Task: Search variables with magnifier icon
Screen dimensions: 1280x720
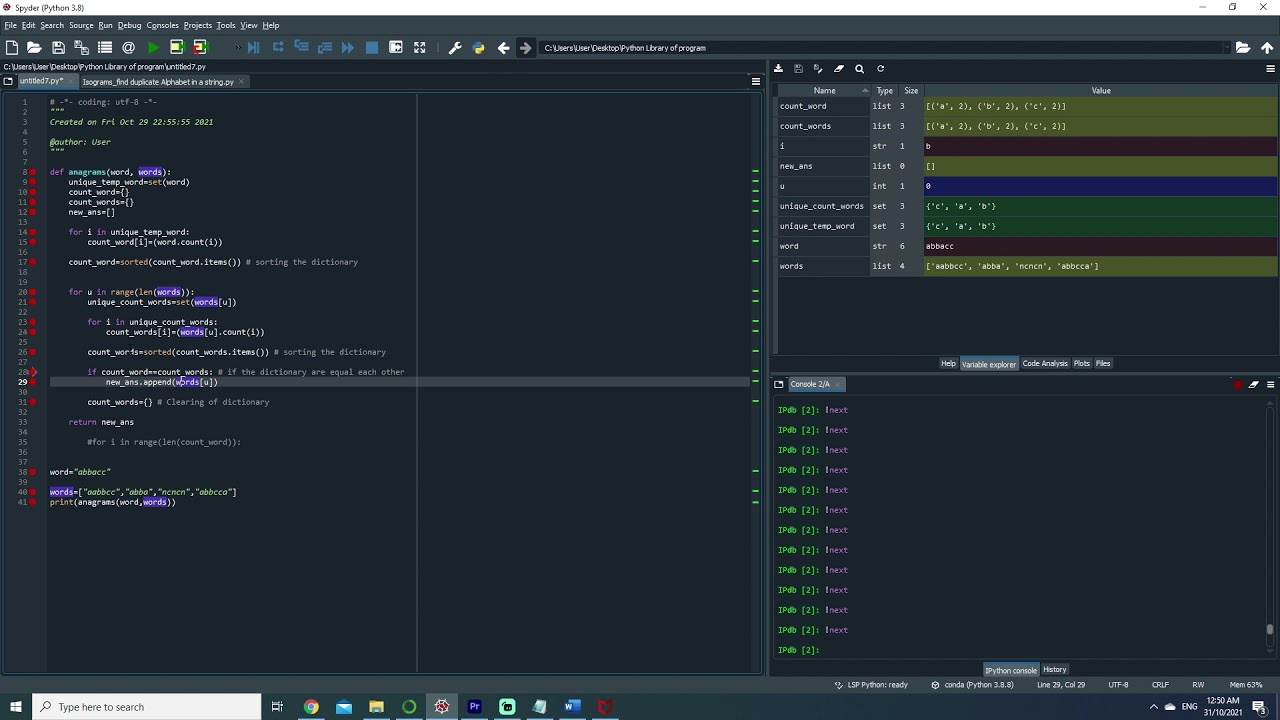Action: coord(859,69)
